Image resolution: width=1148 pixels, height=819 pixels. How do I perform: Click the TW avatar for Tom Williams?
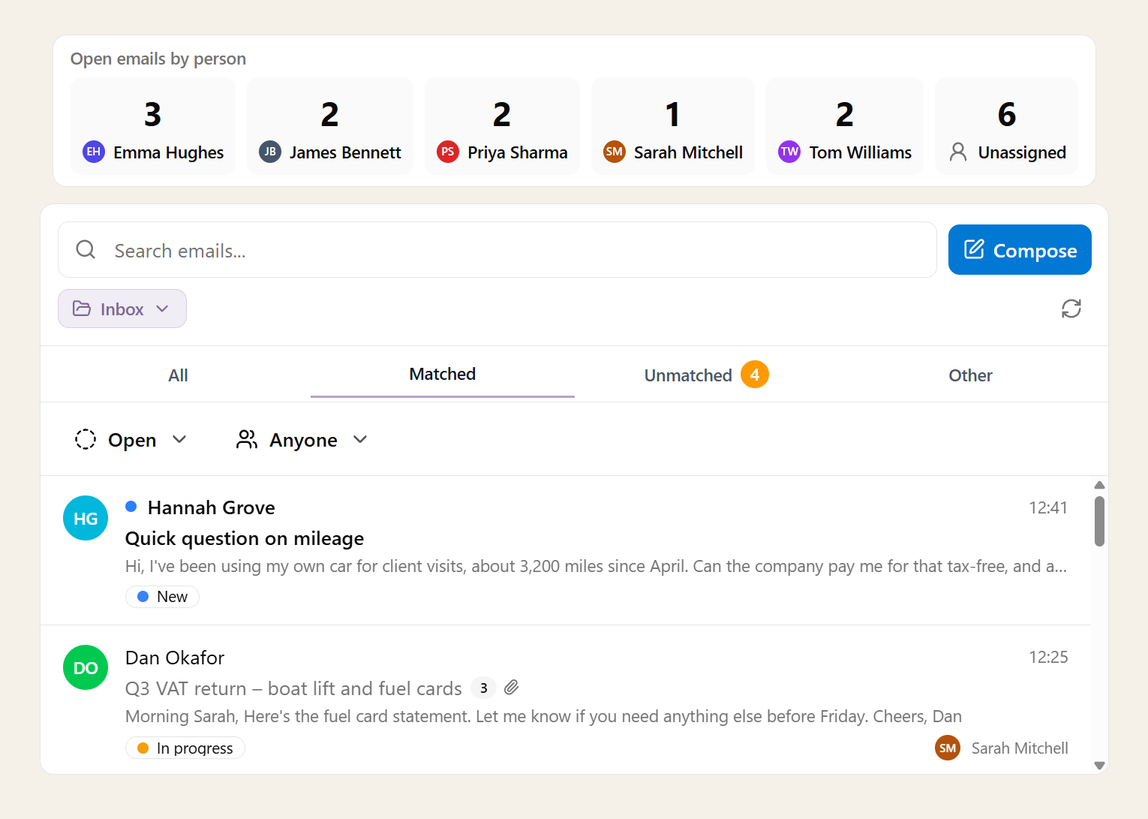pyautogui.click(x=789, y=152)
